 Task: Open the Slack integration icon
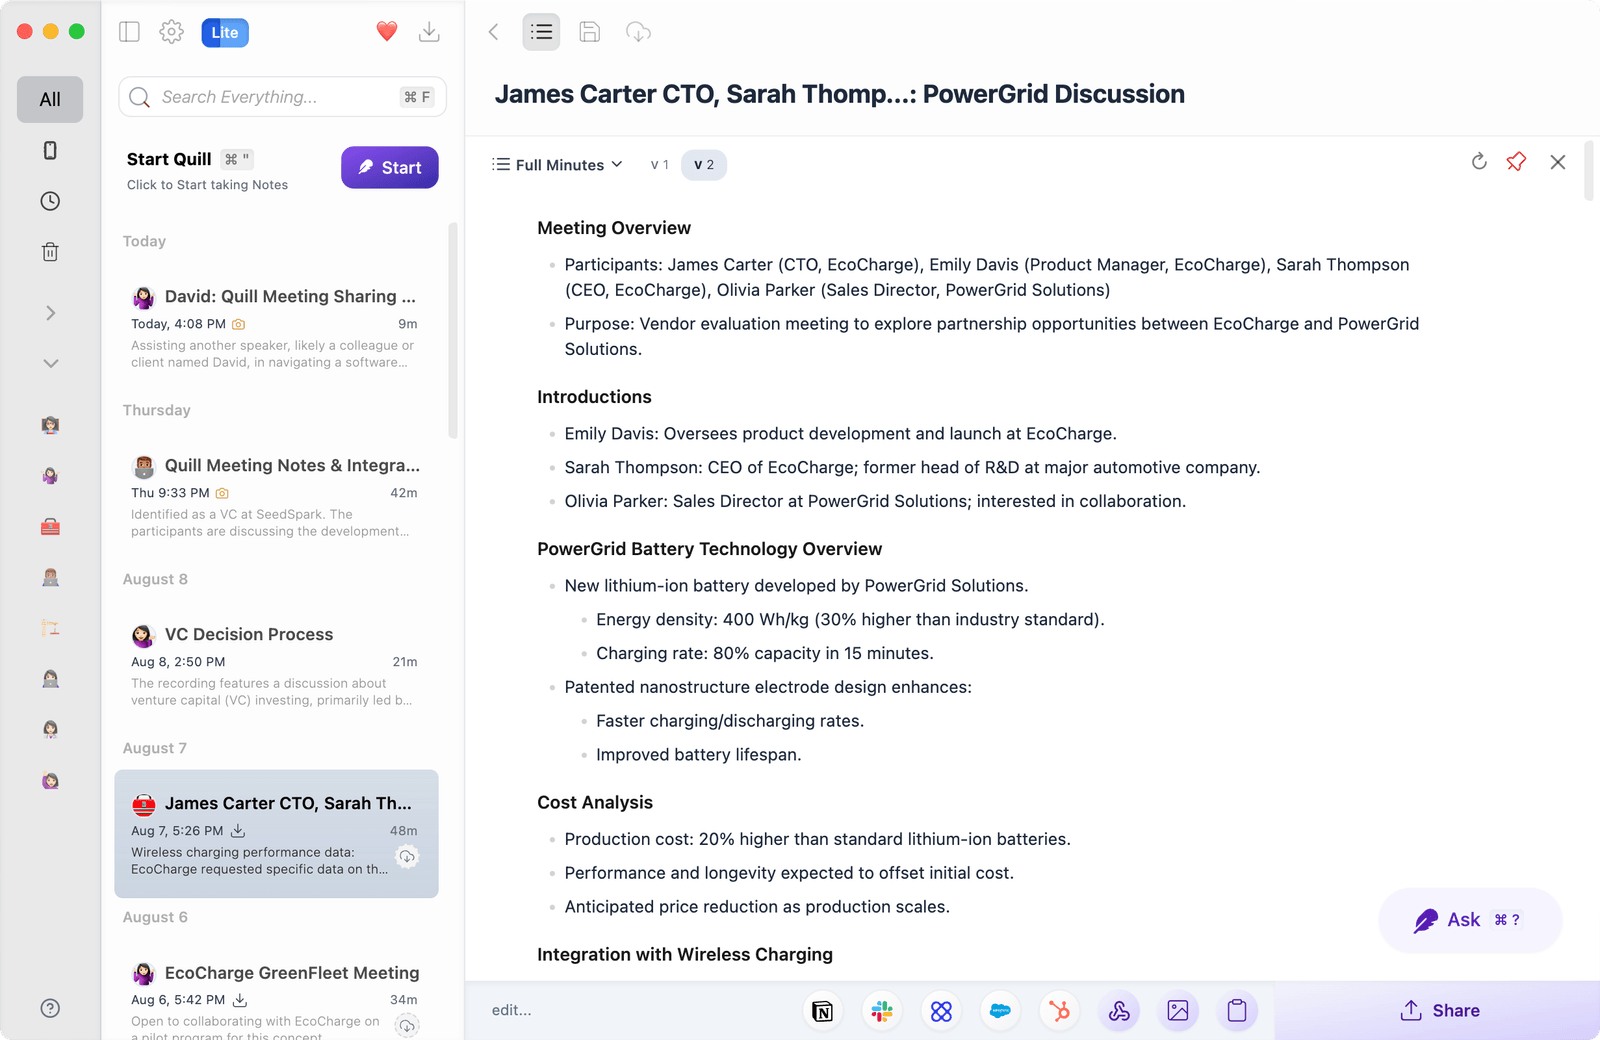coord(881,1011)
